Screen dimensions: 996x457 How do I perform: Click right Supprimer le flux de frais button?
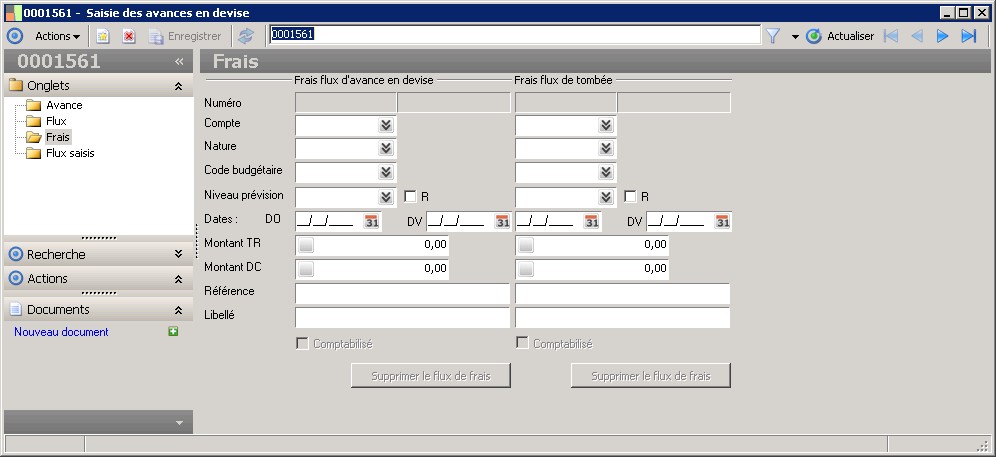click(650, 376)
